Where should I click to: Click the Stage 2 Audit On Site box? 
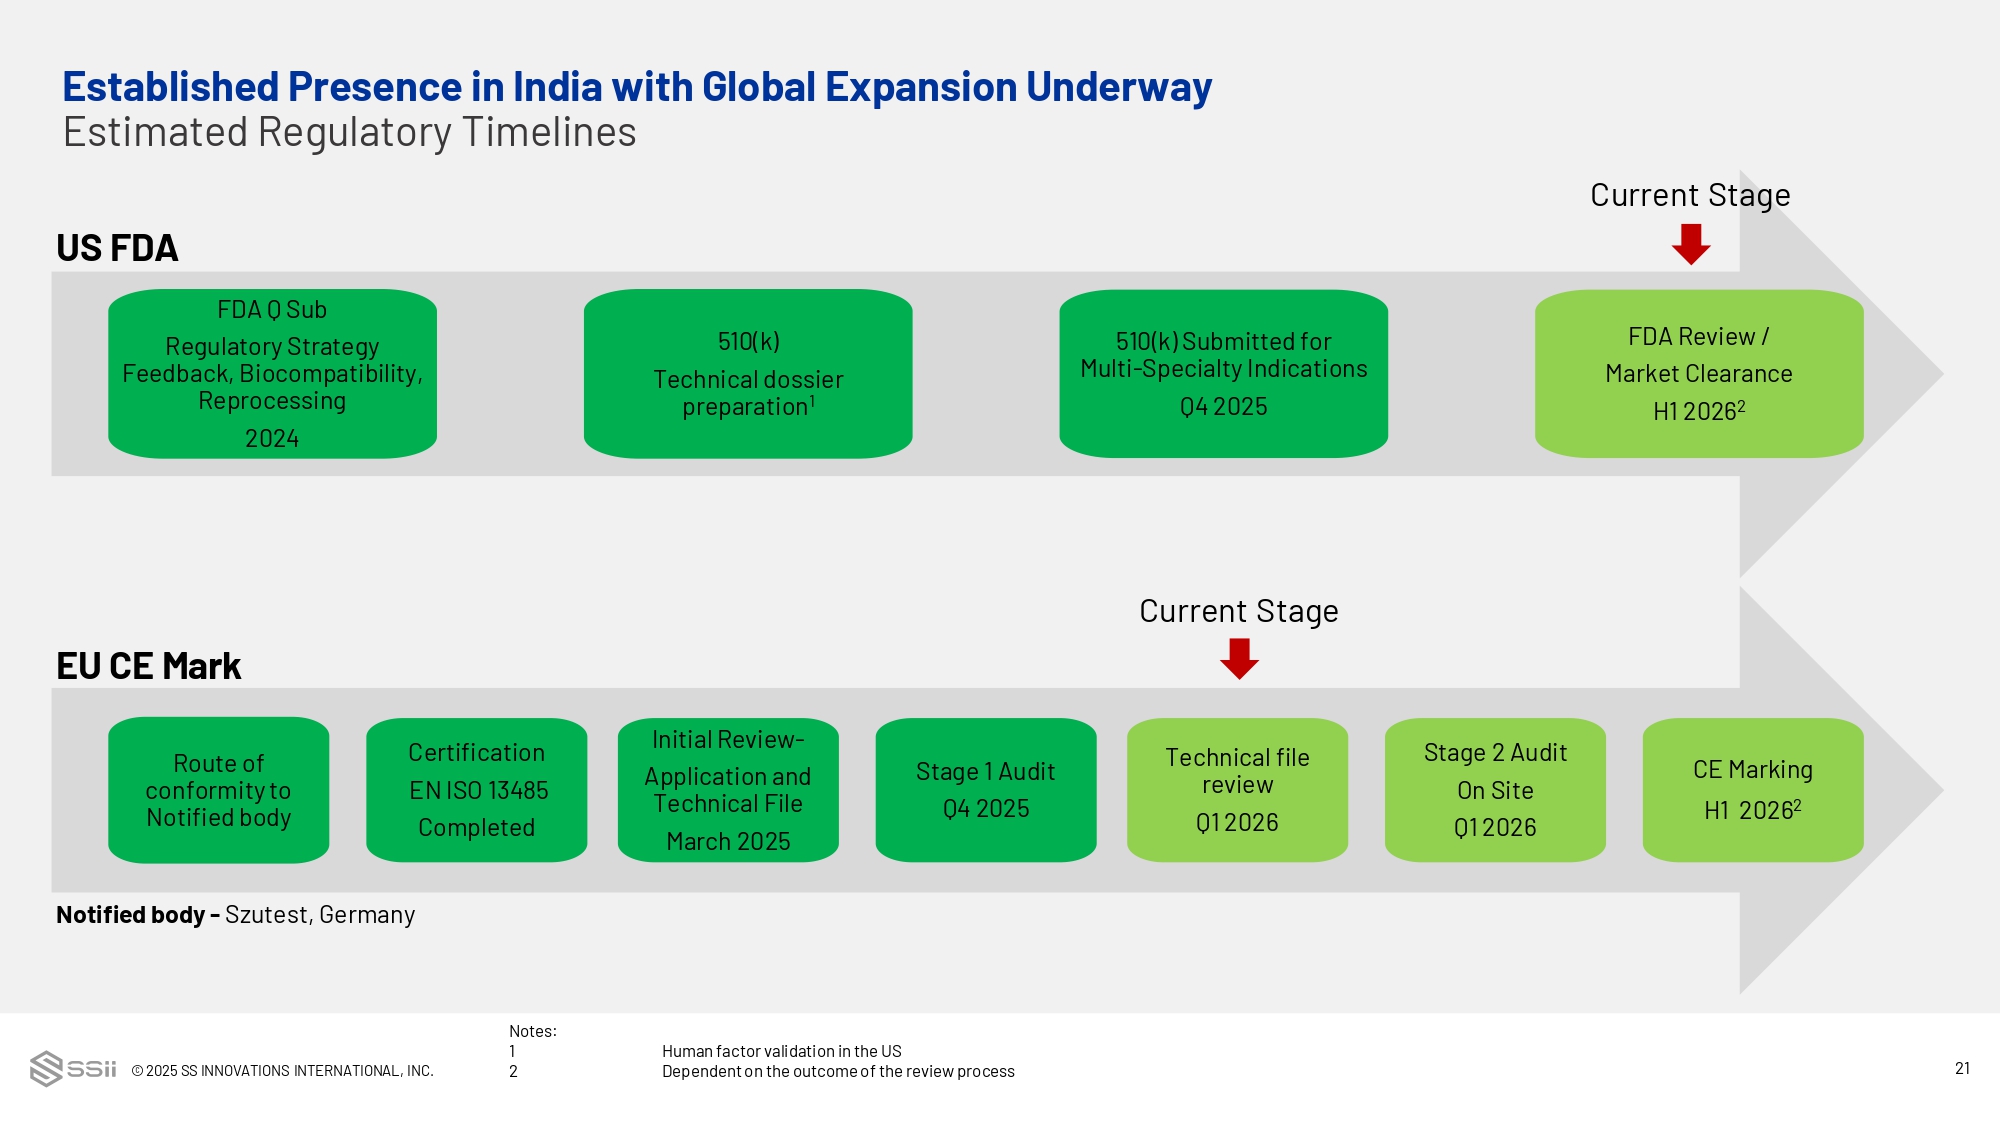(1495, 790)
